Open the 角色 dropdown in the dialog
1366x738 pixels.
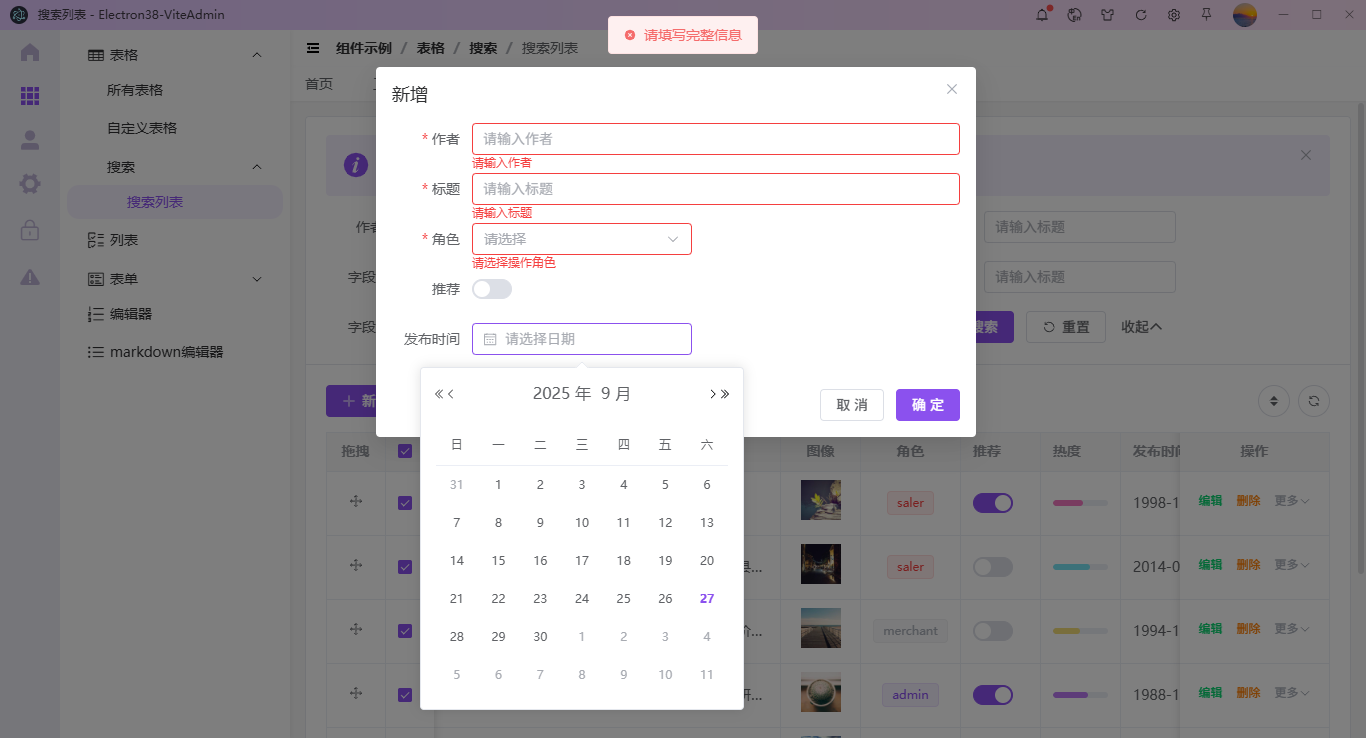click(x=581, y=239)
